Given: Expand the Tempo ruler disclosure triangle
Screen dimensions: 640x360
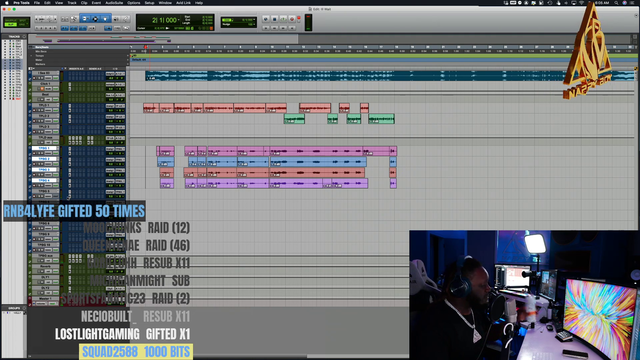Looking at the screenshot, I should tap(31, 56).
